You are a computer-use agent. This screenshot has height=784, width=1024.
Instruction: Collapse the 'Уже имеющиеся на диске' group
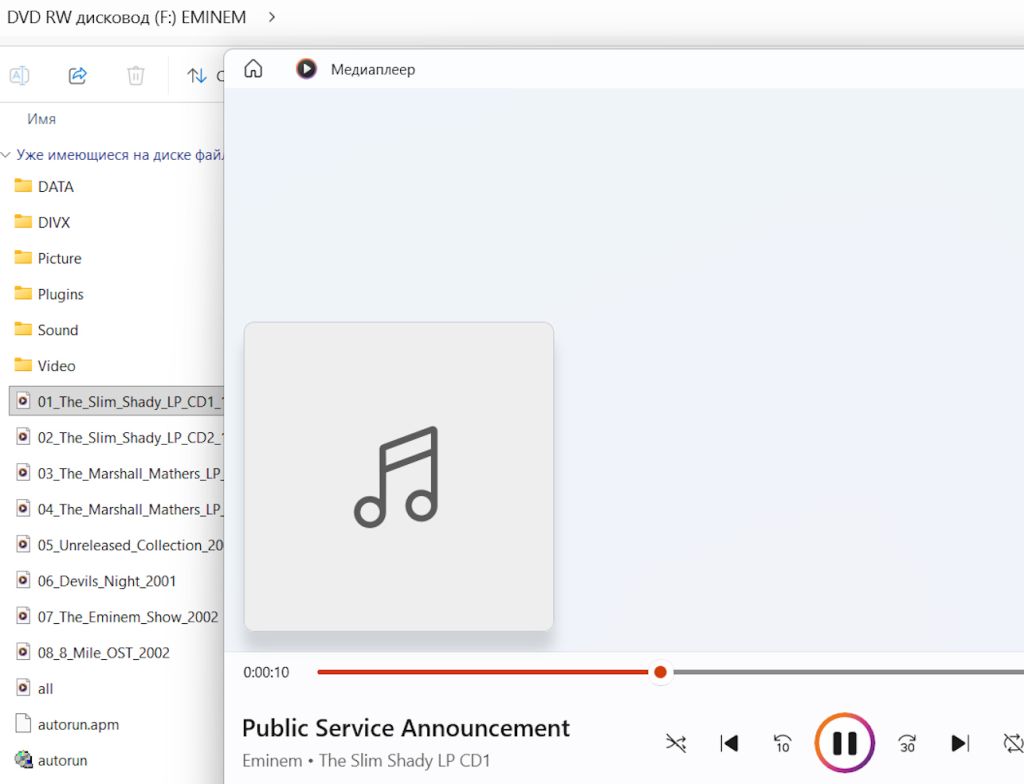6,155
